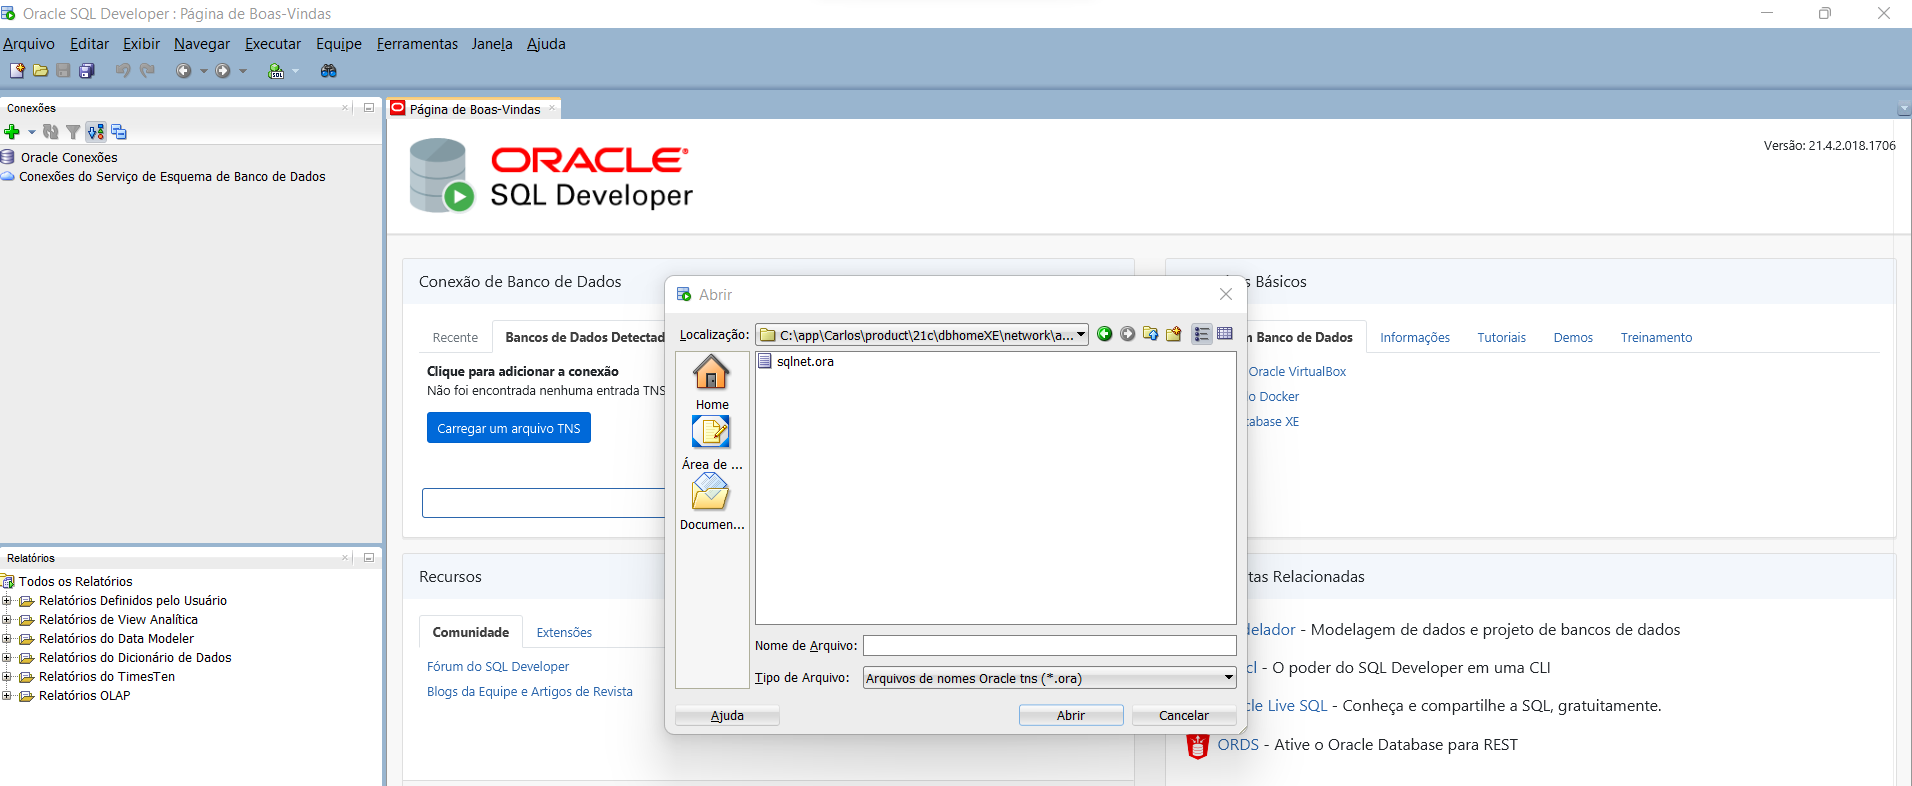Screen dimensions: 1912x786
Task: Open Blogs da Equipe e Artigos de Revista link
Action: tap(530, 692)
